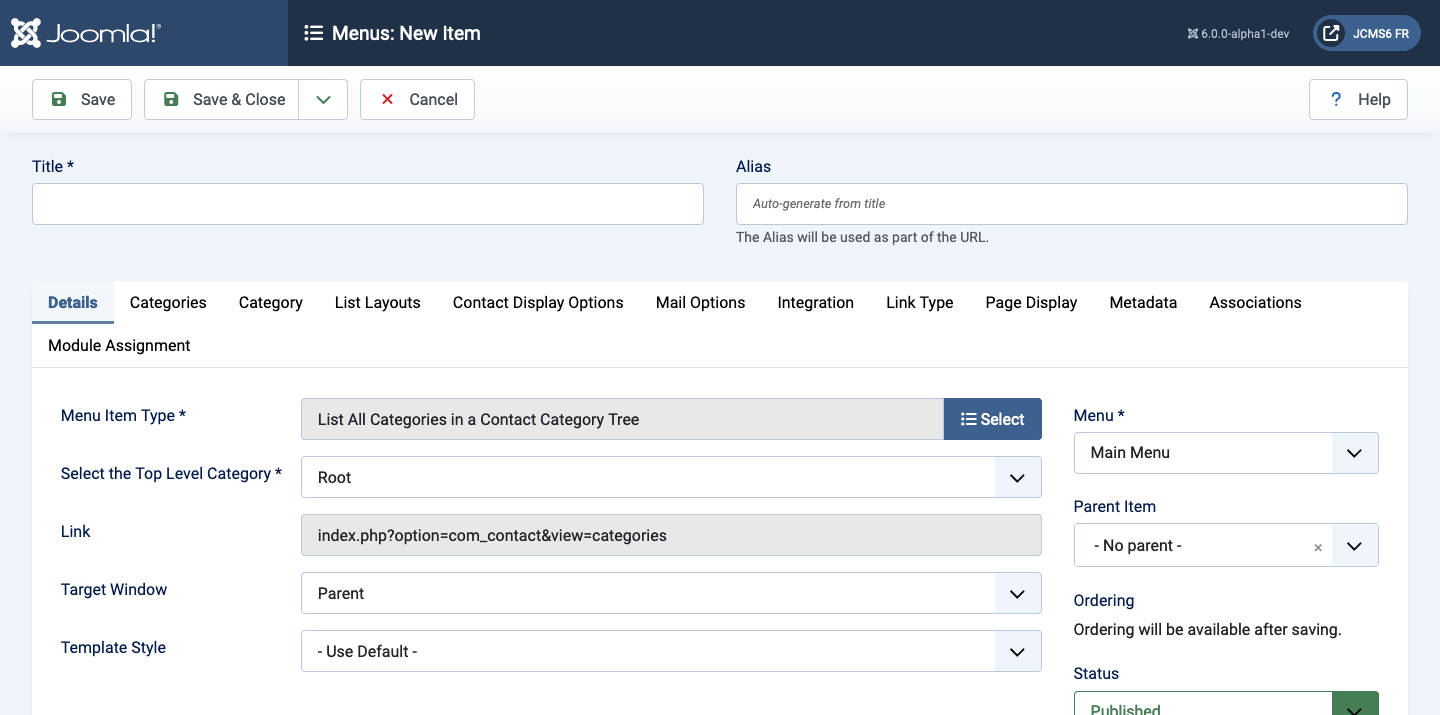Open the Category tab

[x=271, y=302]
